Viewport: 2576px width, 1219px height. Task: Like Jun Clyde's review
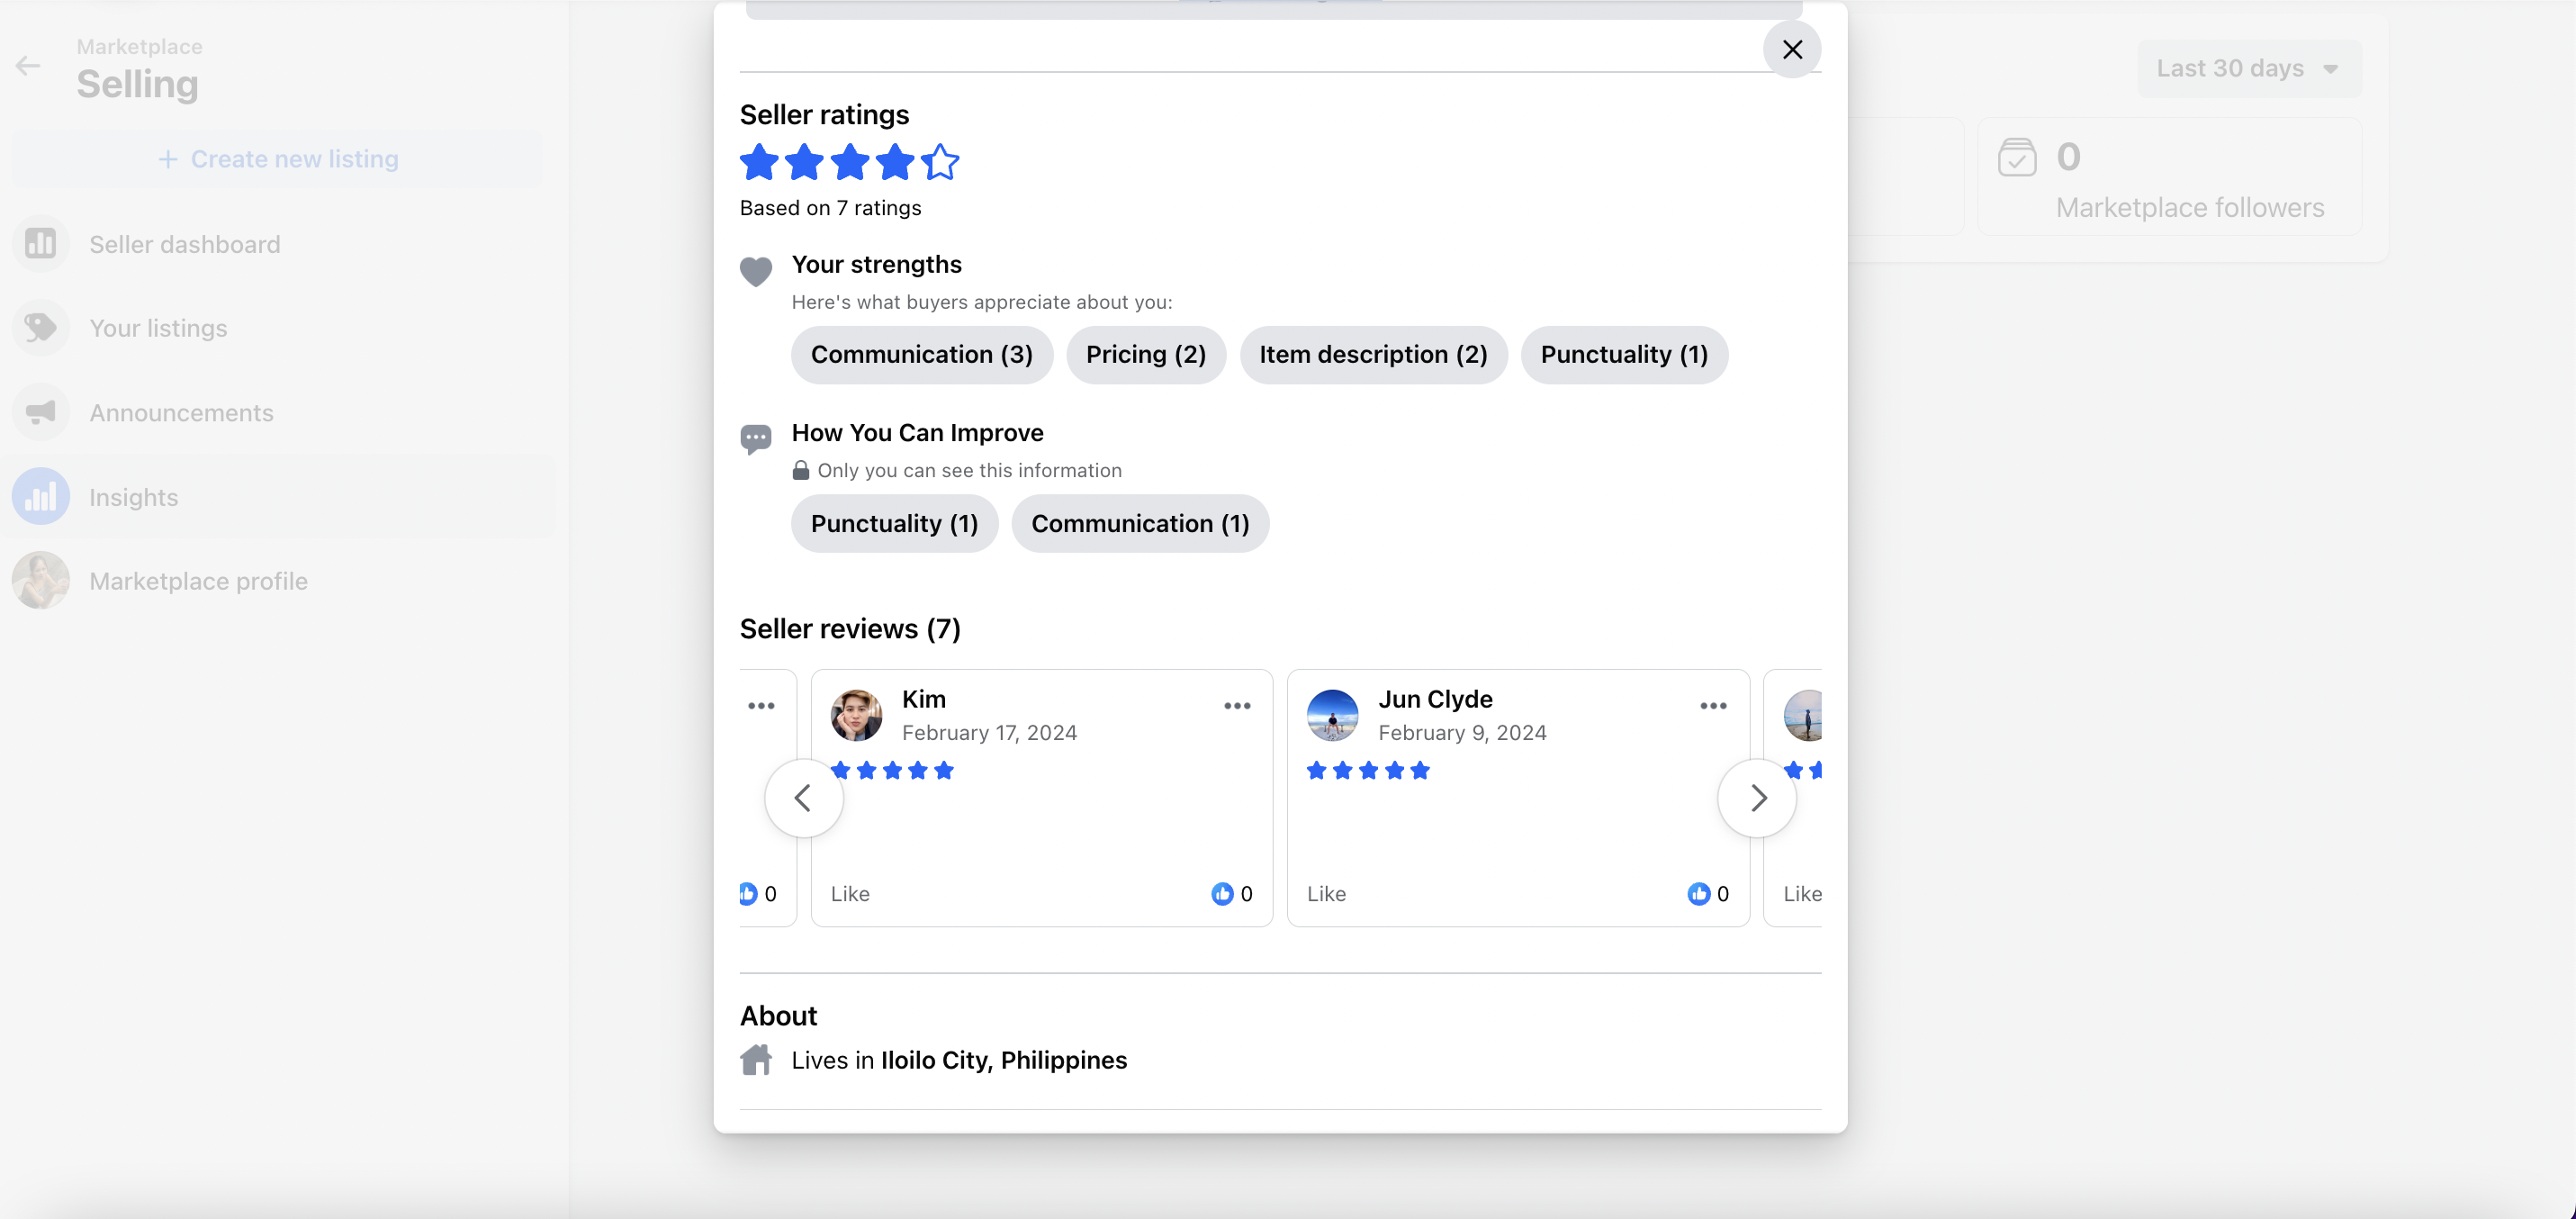1325,894
